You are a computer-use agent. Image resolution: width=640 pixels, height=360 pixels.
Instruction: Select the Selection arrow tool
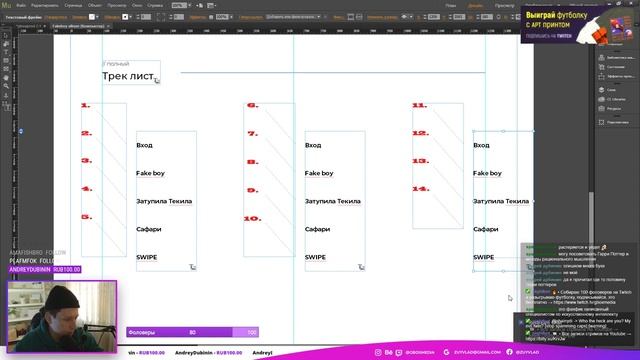pyautogui.click(x=6, y=36)
